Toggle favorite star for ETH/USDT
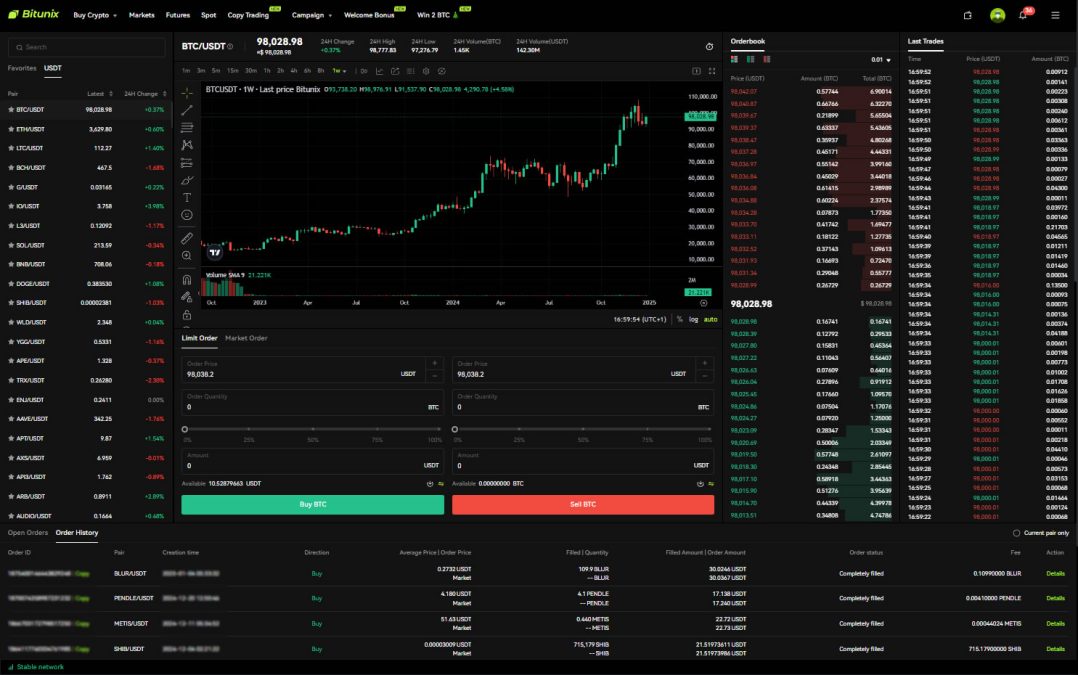This screenshot has width=1078, height=675. 11,129
